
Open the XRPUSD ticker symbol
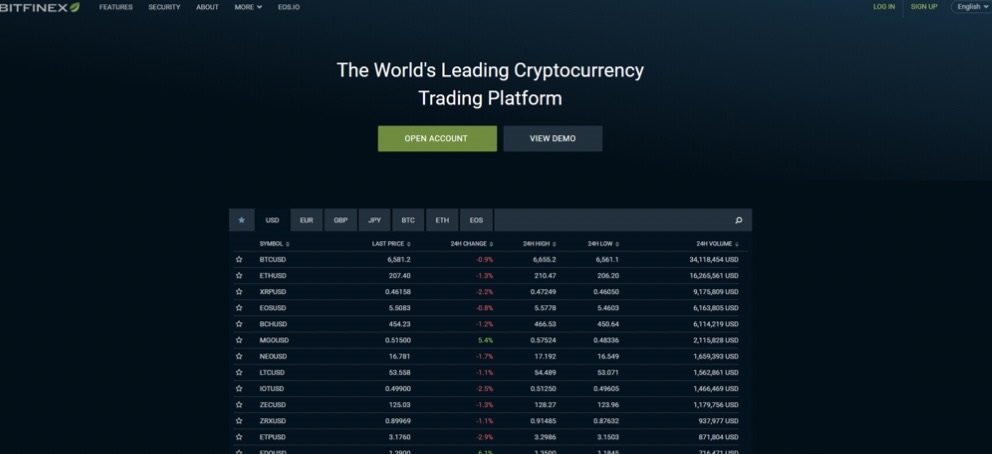point(273,291)
